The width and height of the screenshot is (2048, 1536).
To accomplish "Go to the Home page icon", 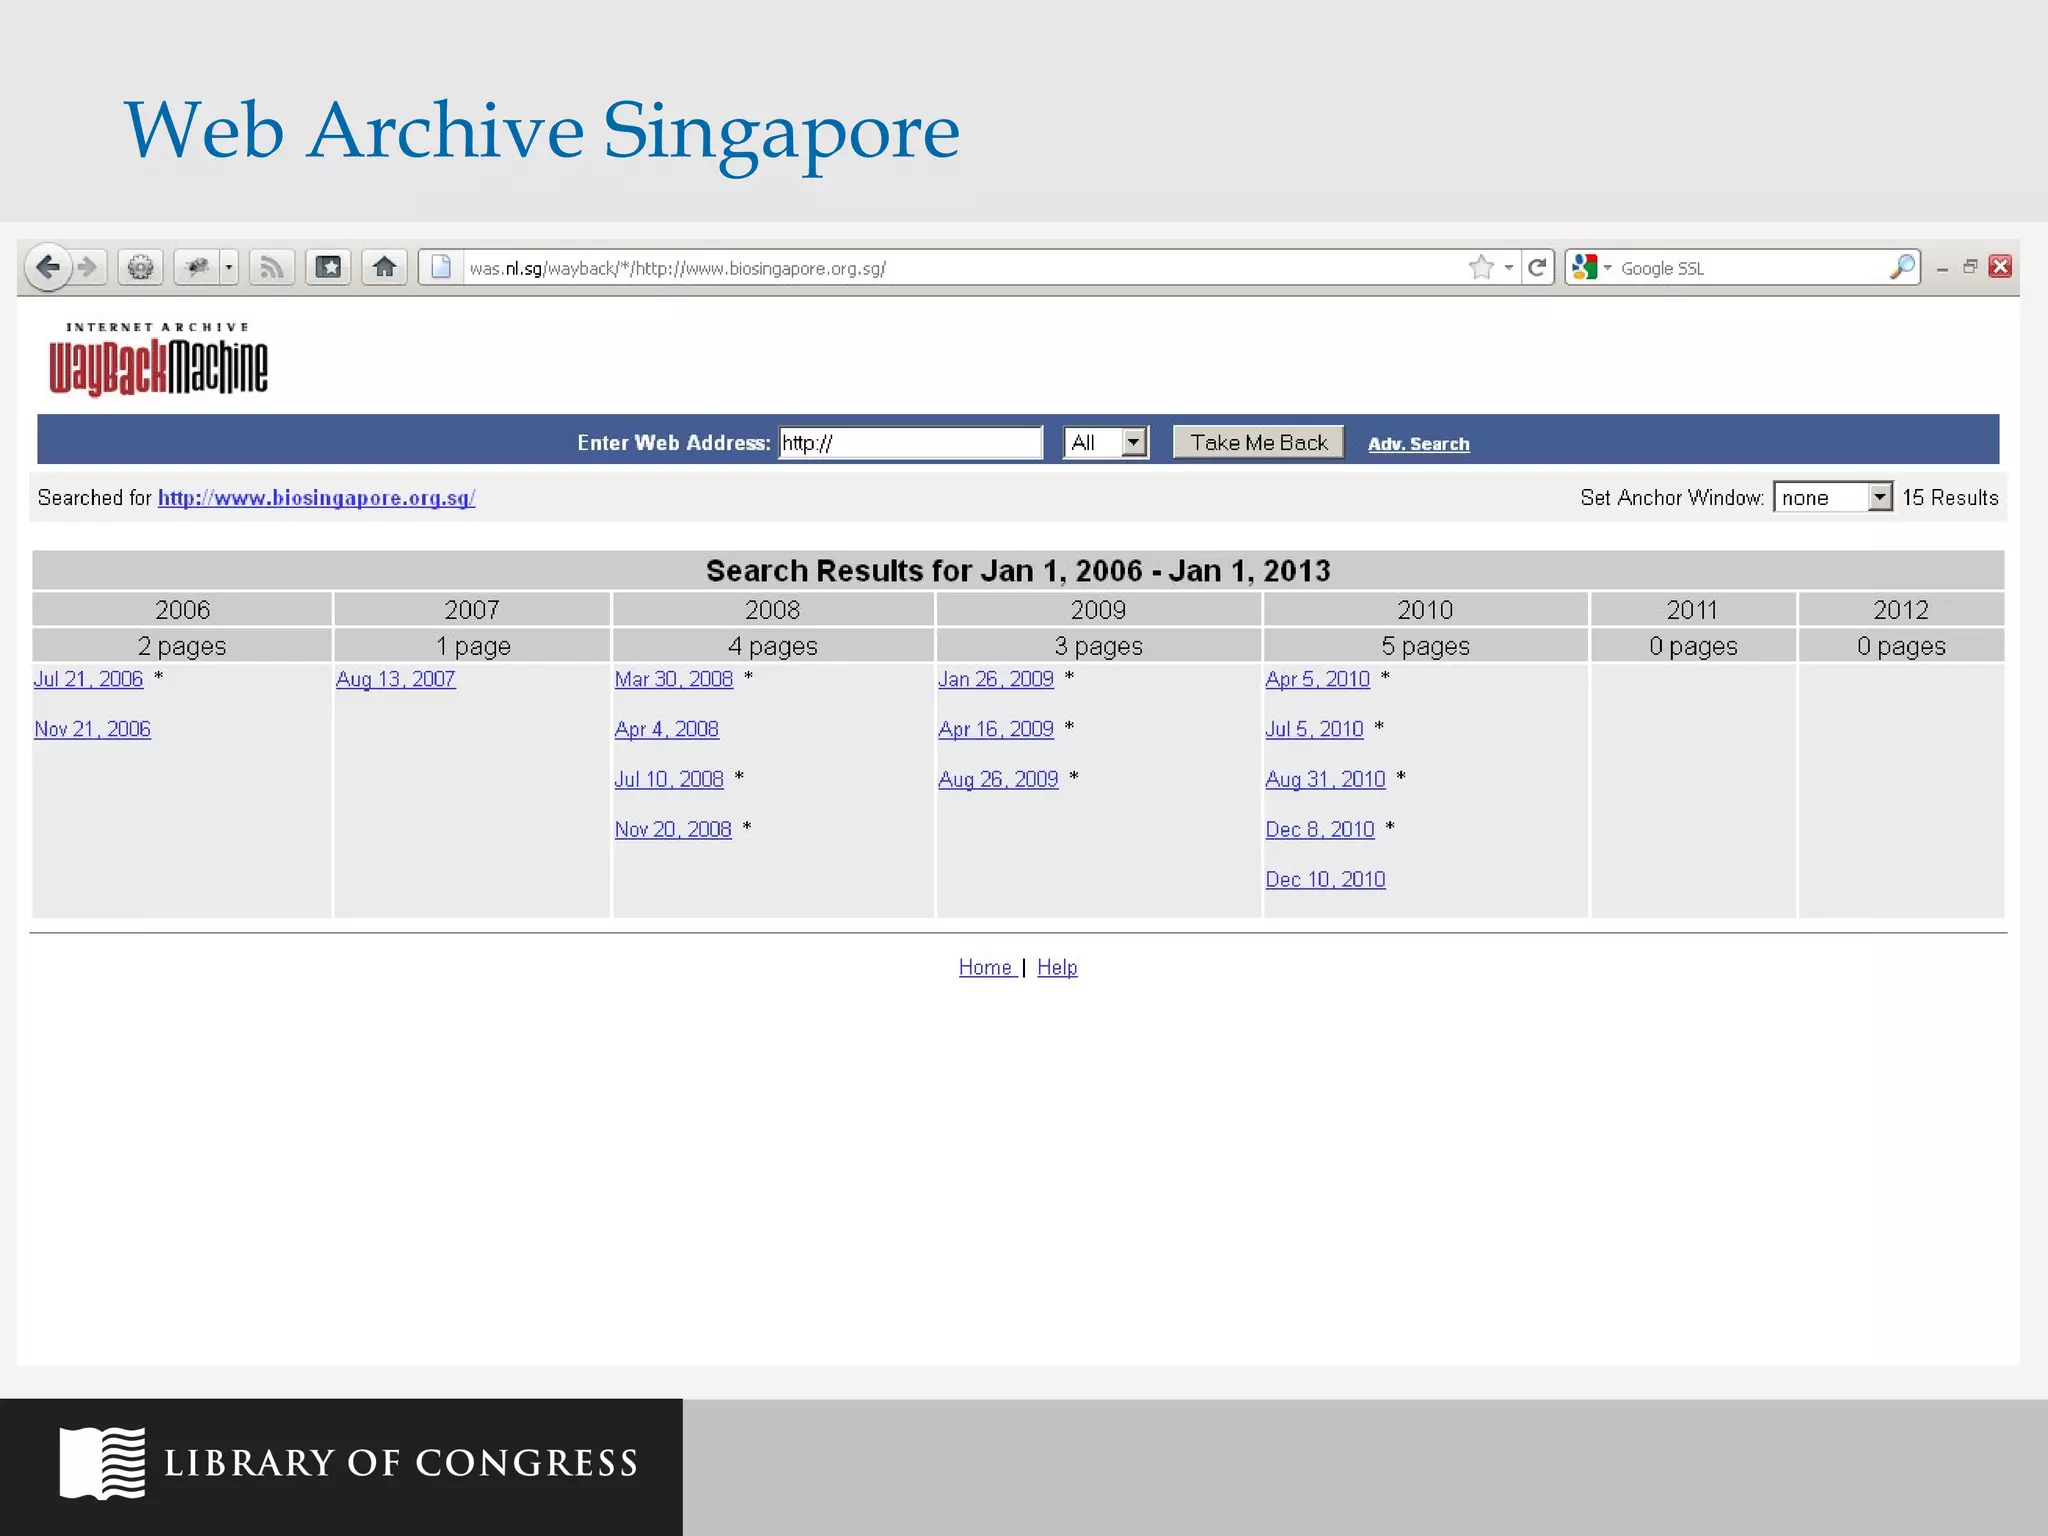I will (384, 267).
